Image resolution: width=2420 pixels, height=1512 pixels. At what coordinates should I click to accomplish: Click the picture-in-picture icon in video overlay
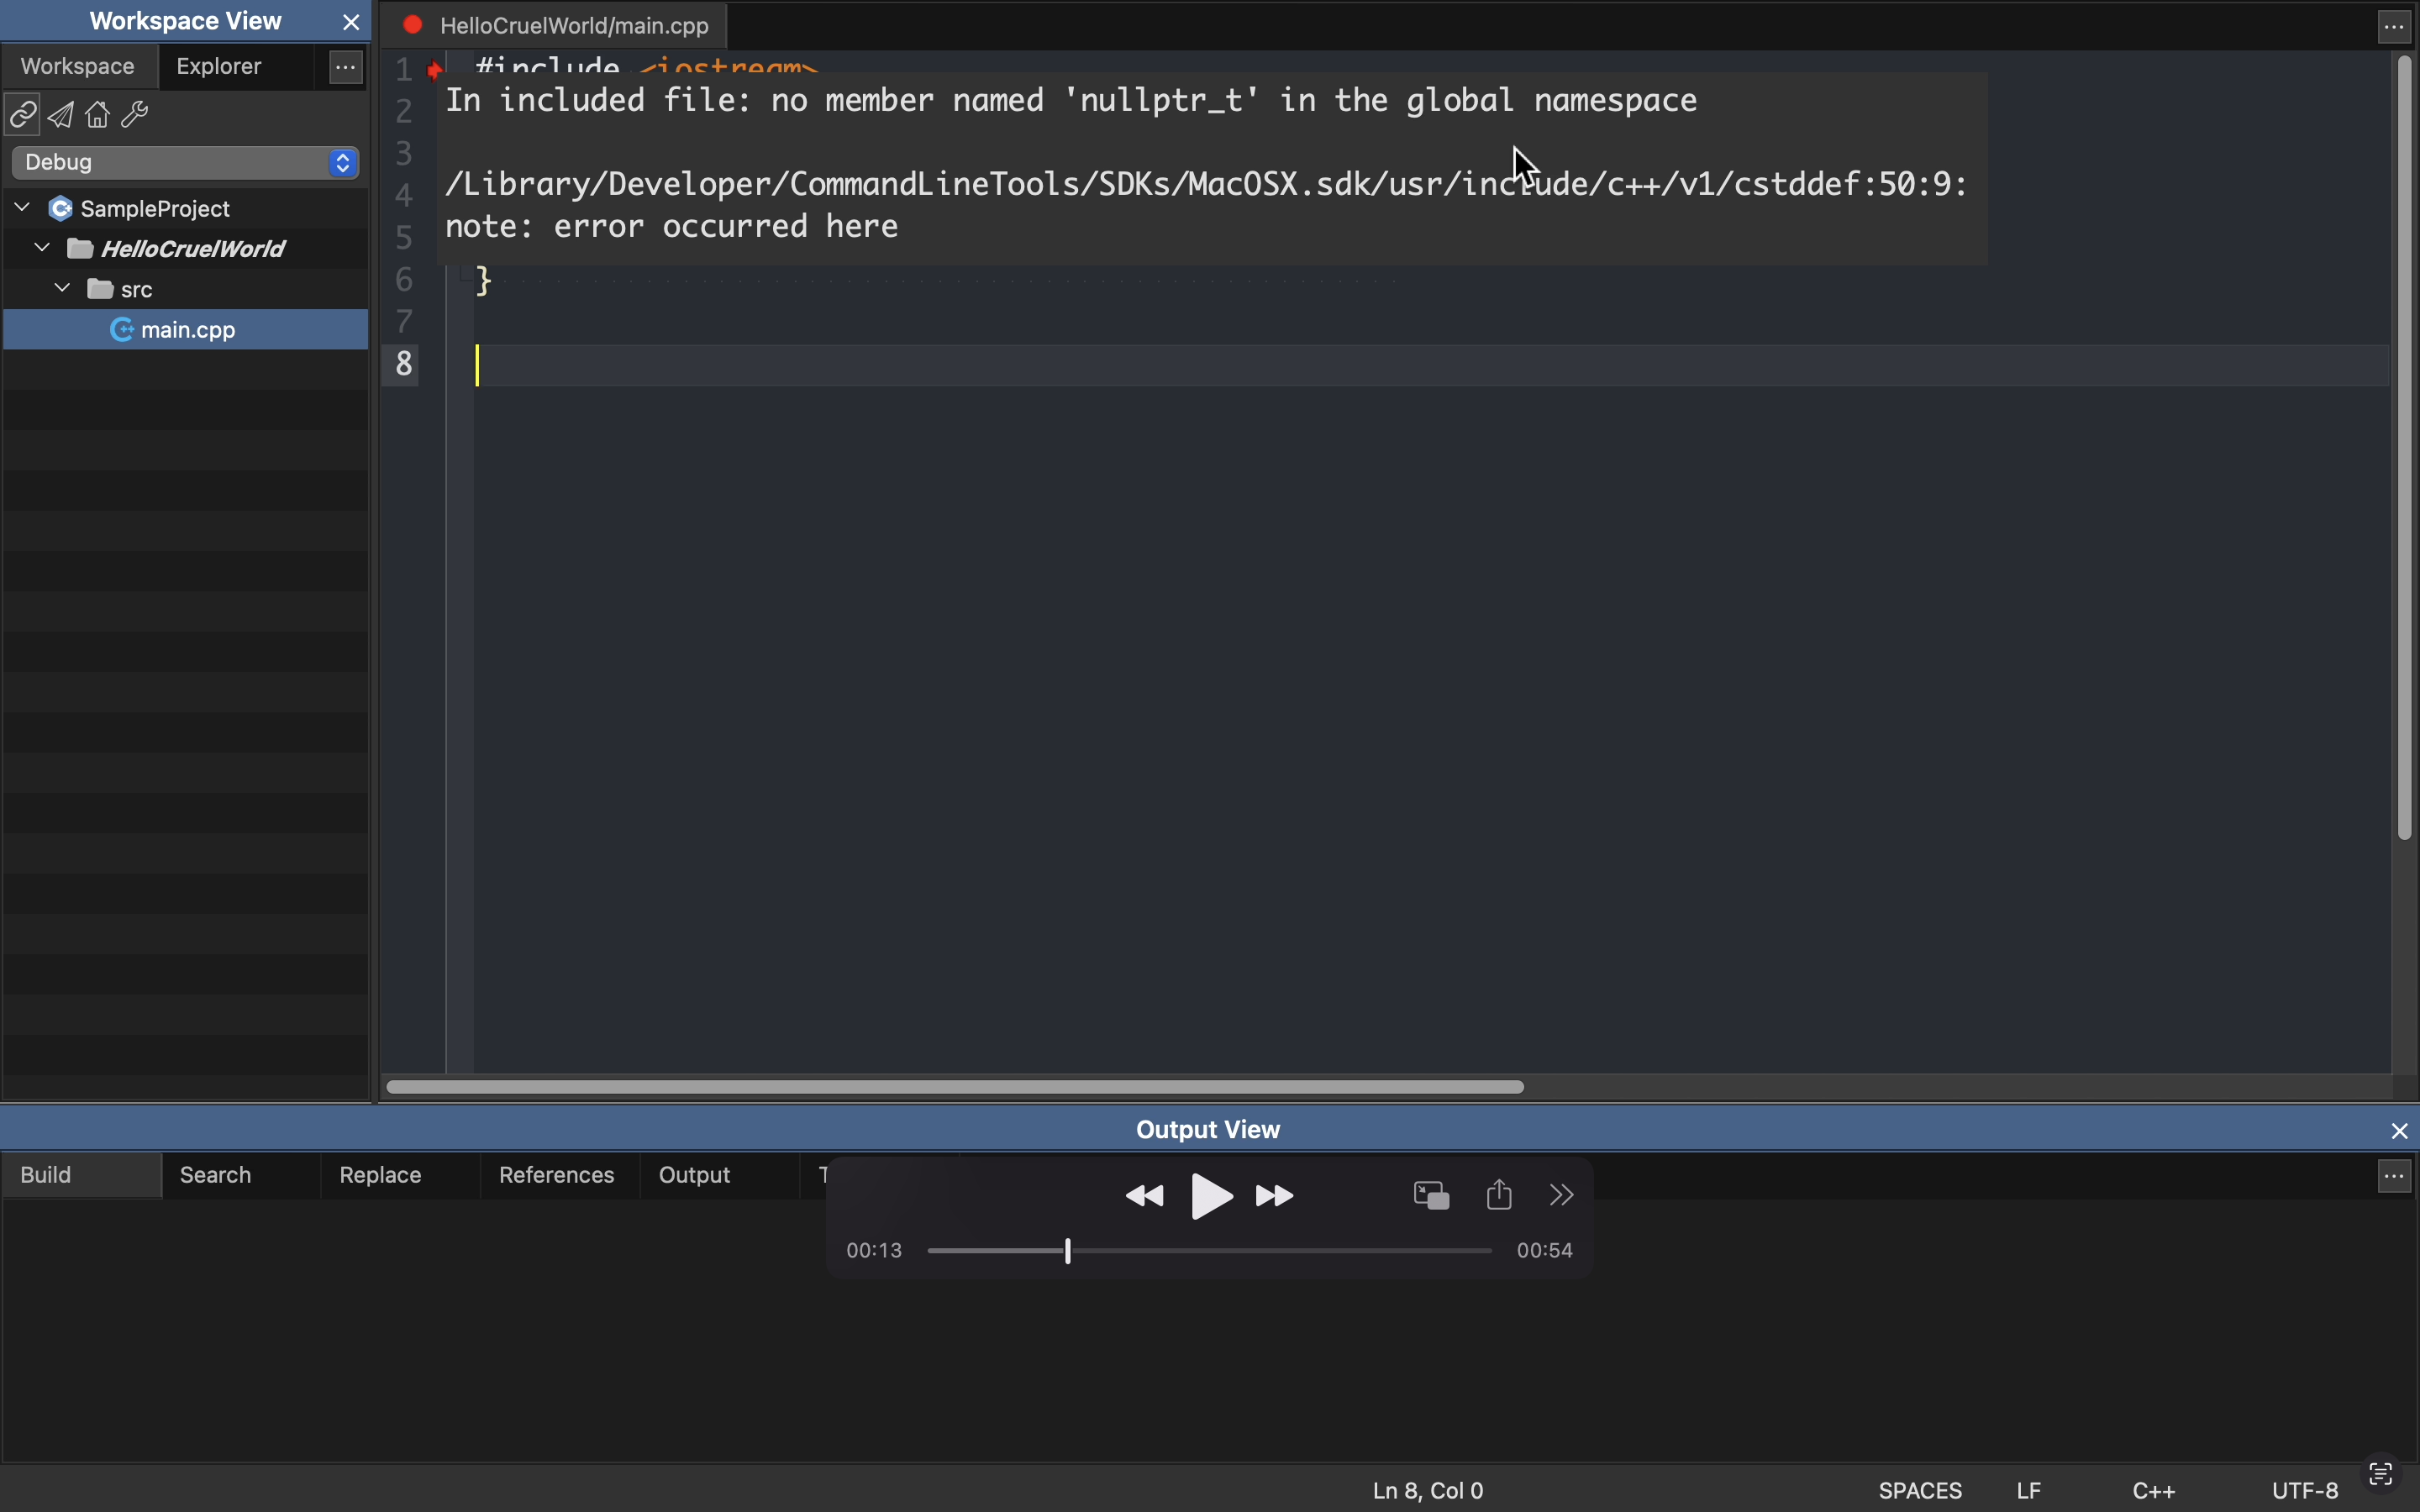click(x=1432, y=1195)
